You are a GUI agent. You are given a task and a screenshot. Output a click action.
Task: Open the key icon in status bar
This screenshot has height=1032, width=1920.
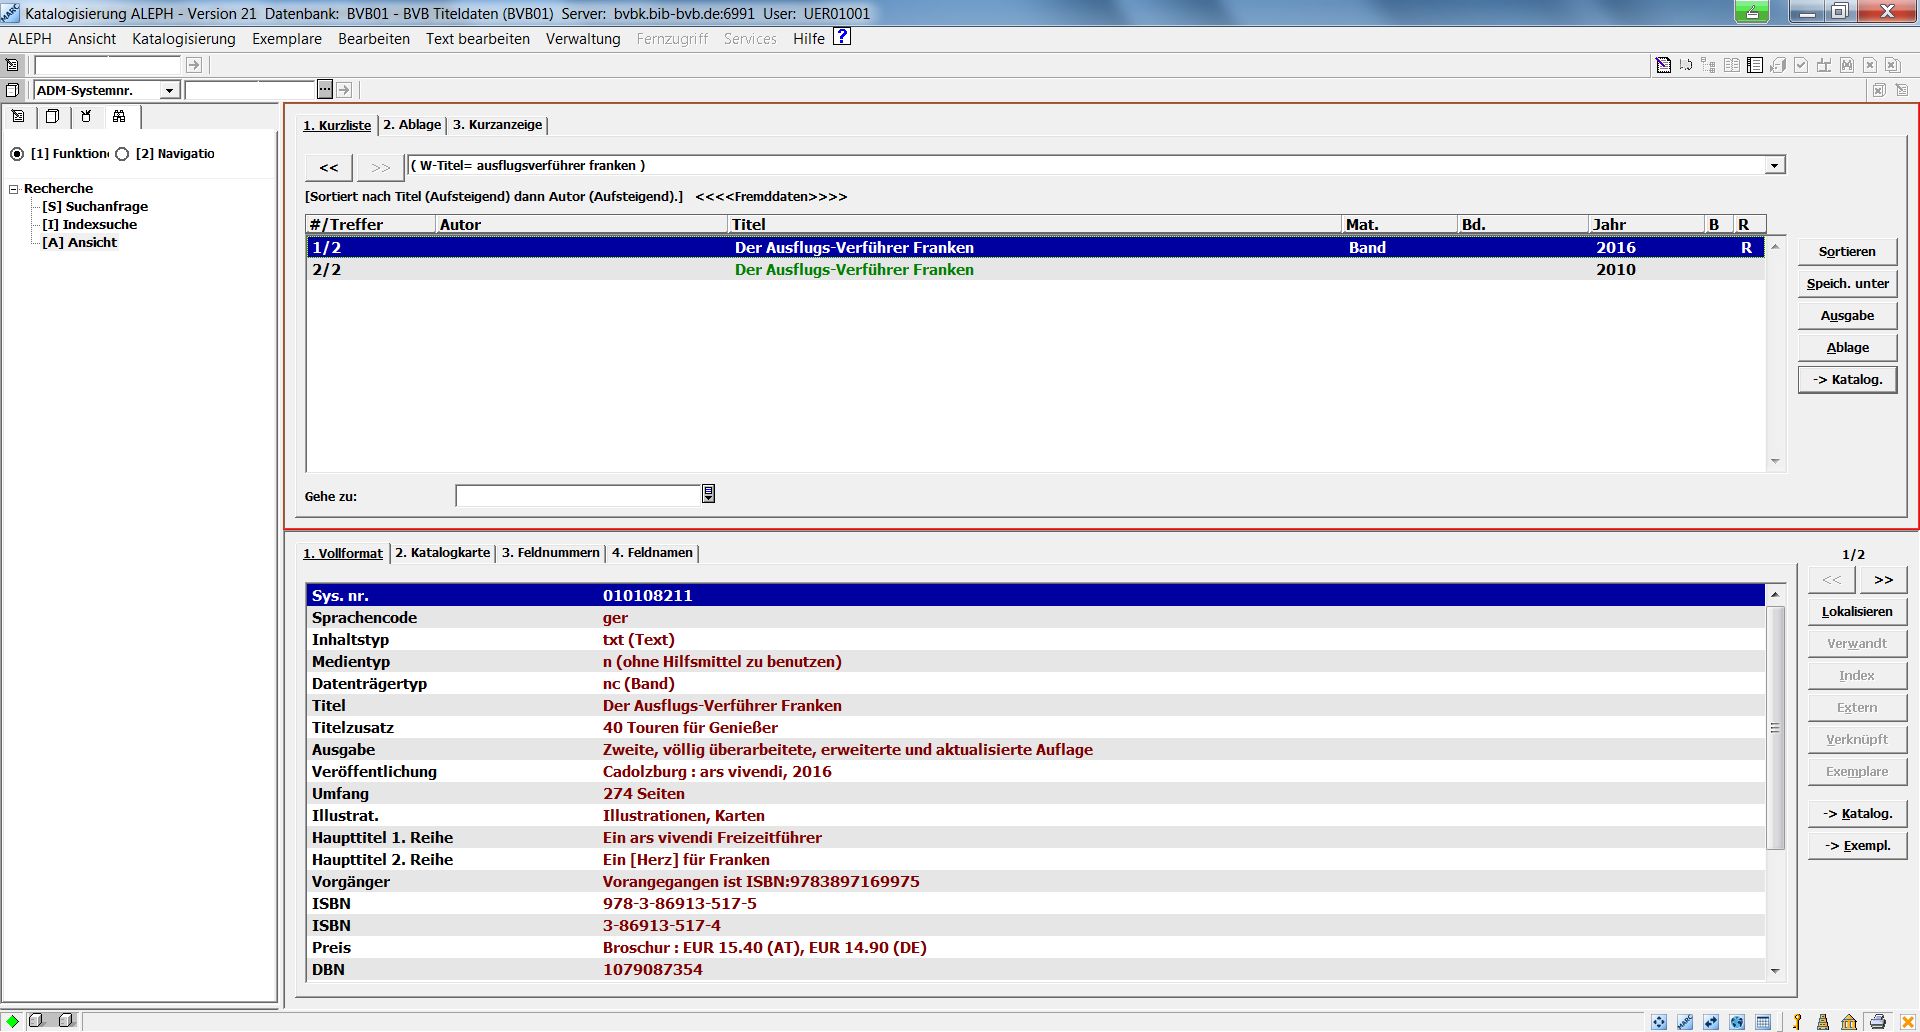[x=1797, y=1021]
